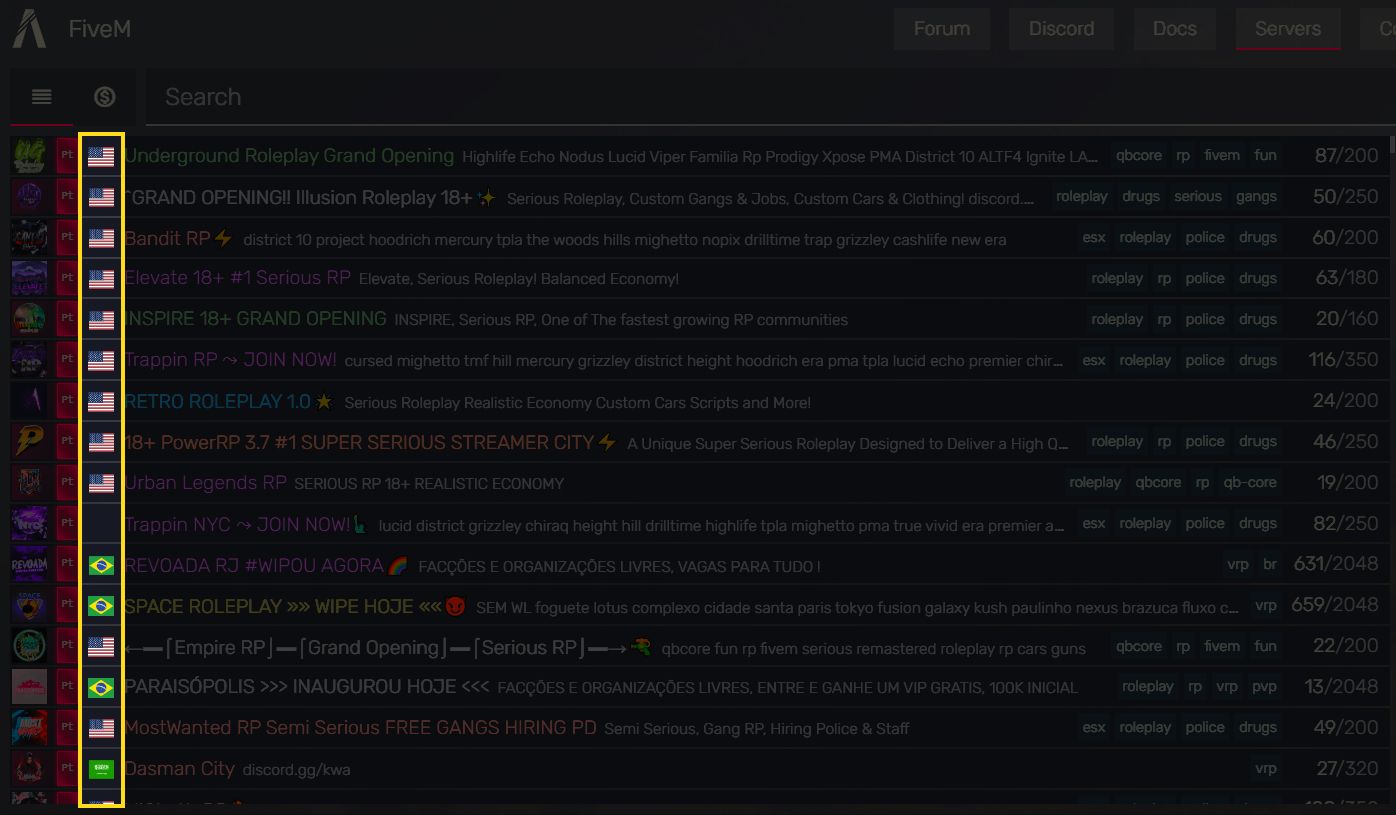Open the INSPIRE 18+ GRAND OPENING server
This screenshot has width=1396, height=815.
coord(255,319)
